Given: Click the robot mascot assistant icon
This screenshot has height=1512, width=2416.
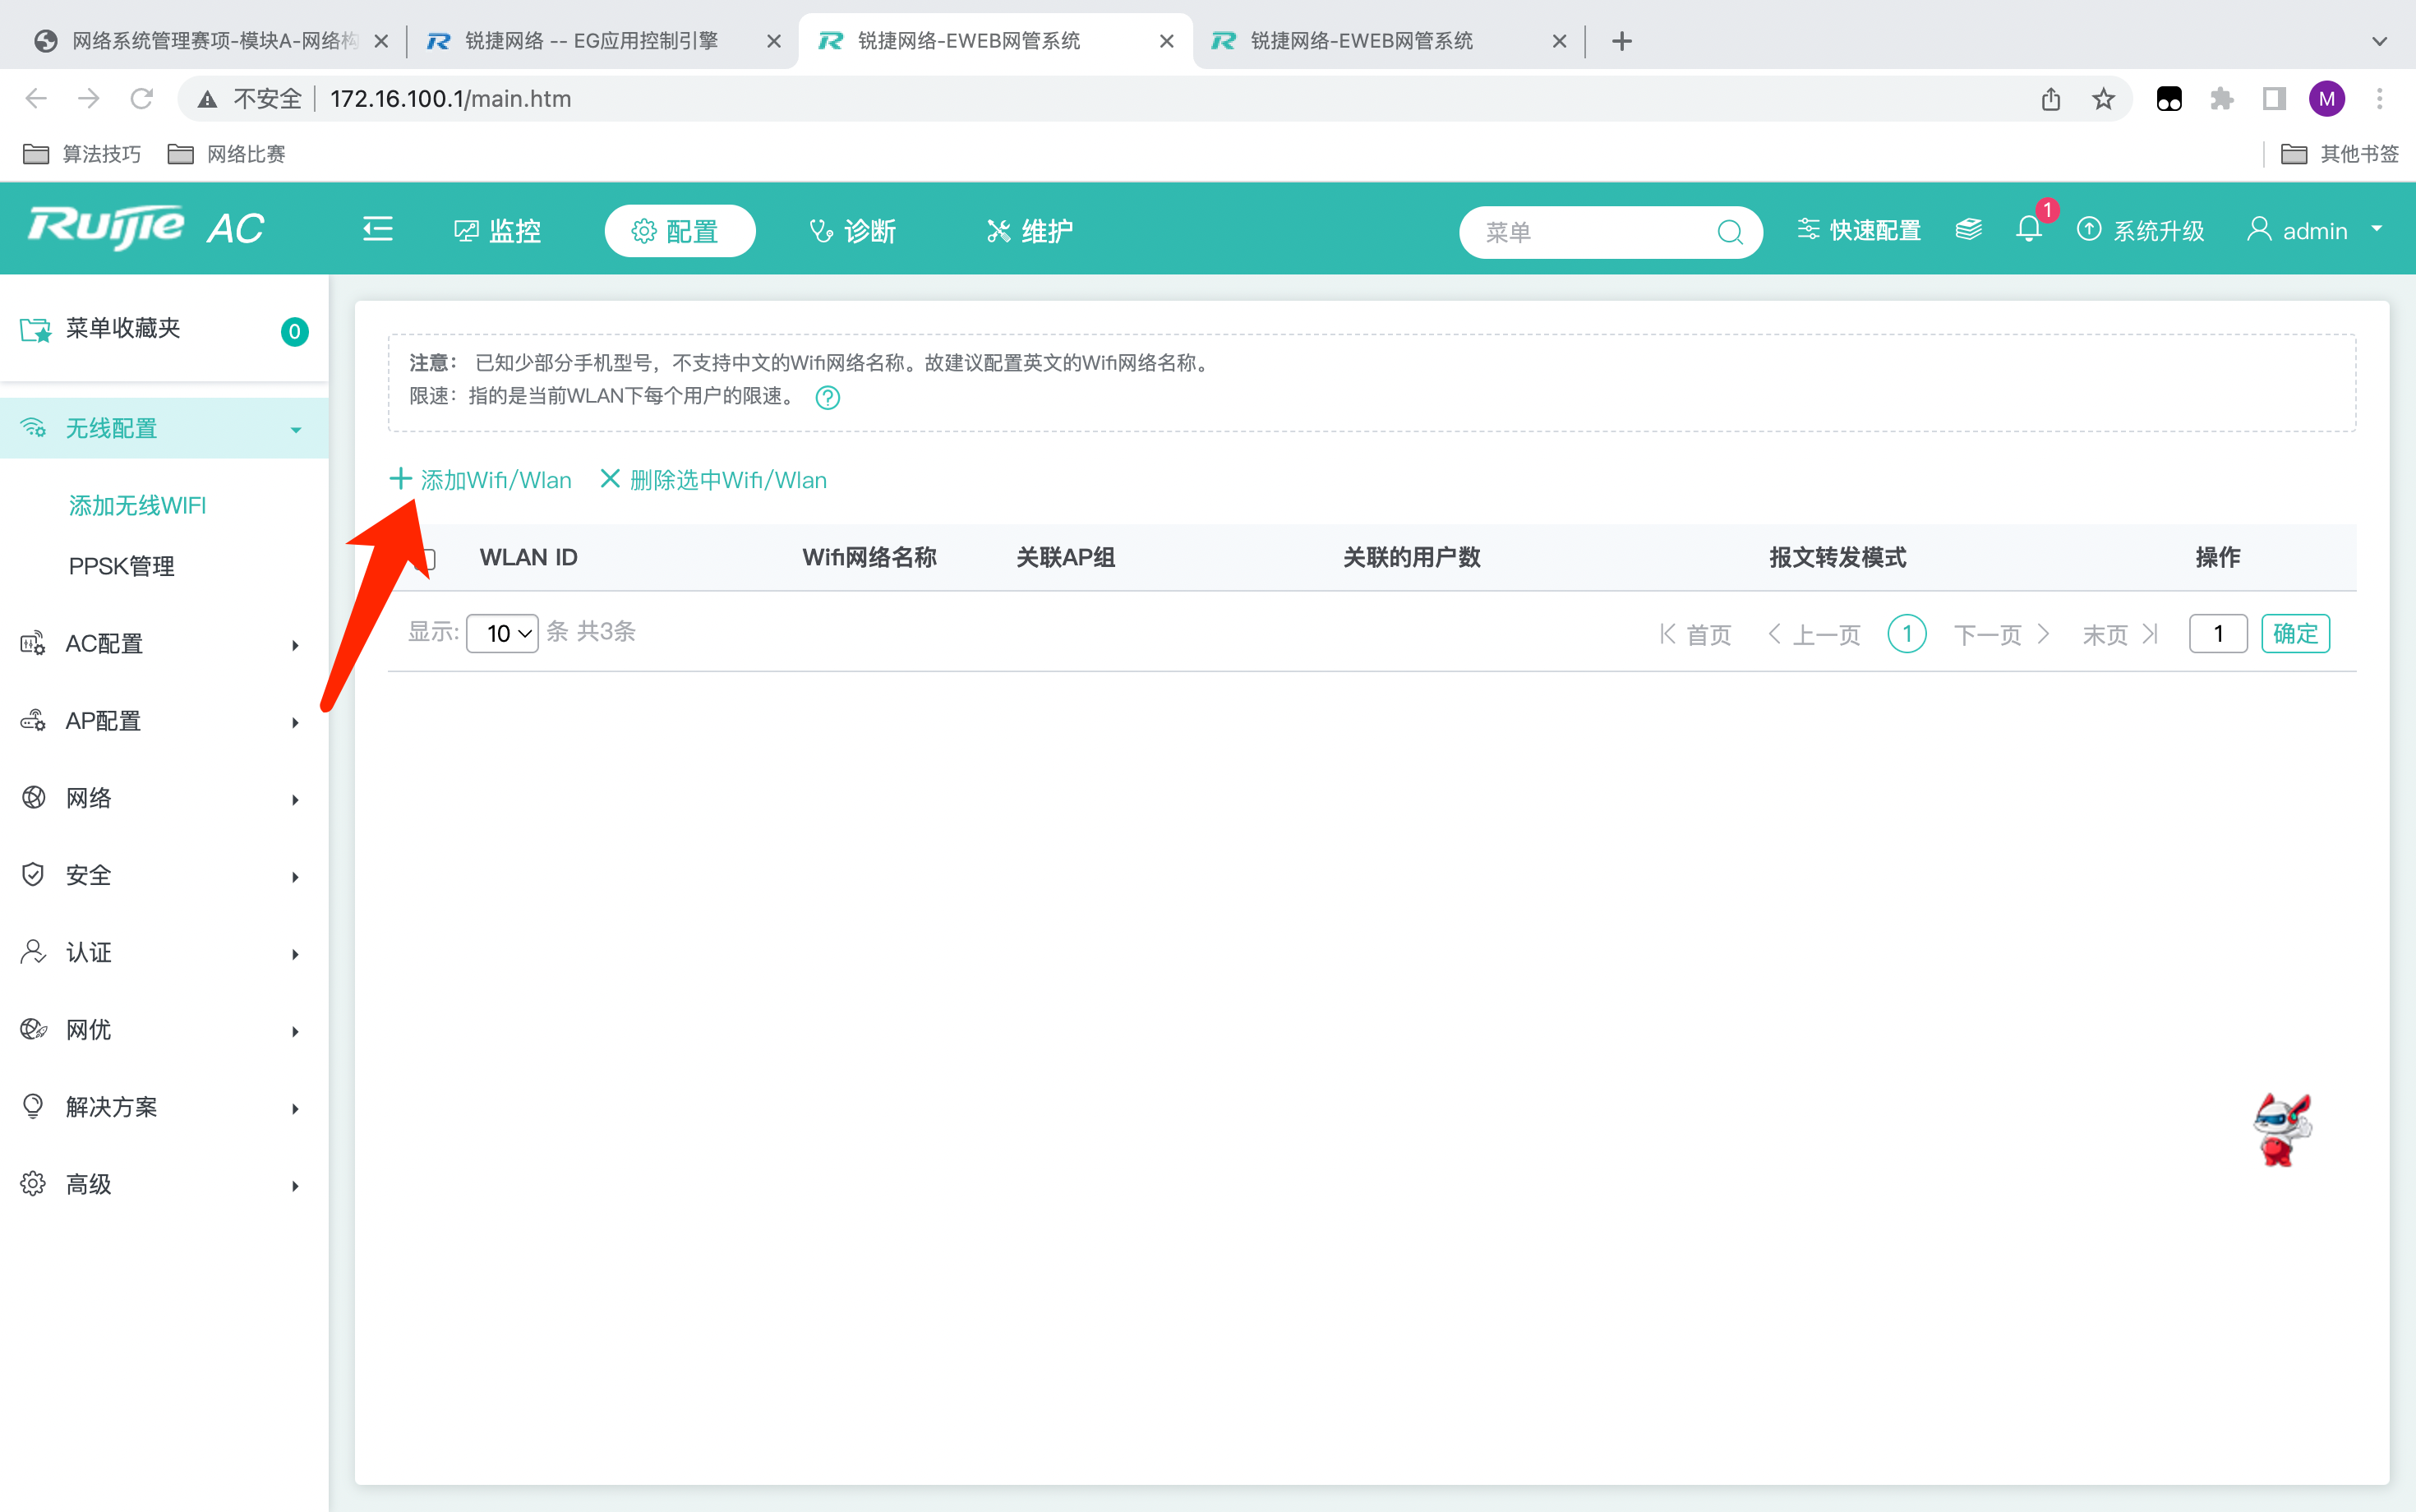Looking at the screenshot, I should pos(2281,1130).
